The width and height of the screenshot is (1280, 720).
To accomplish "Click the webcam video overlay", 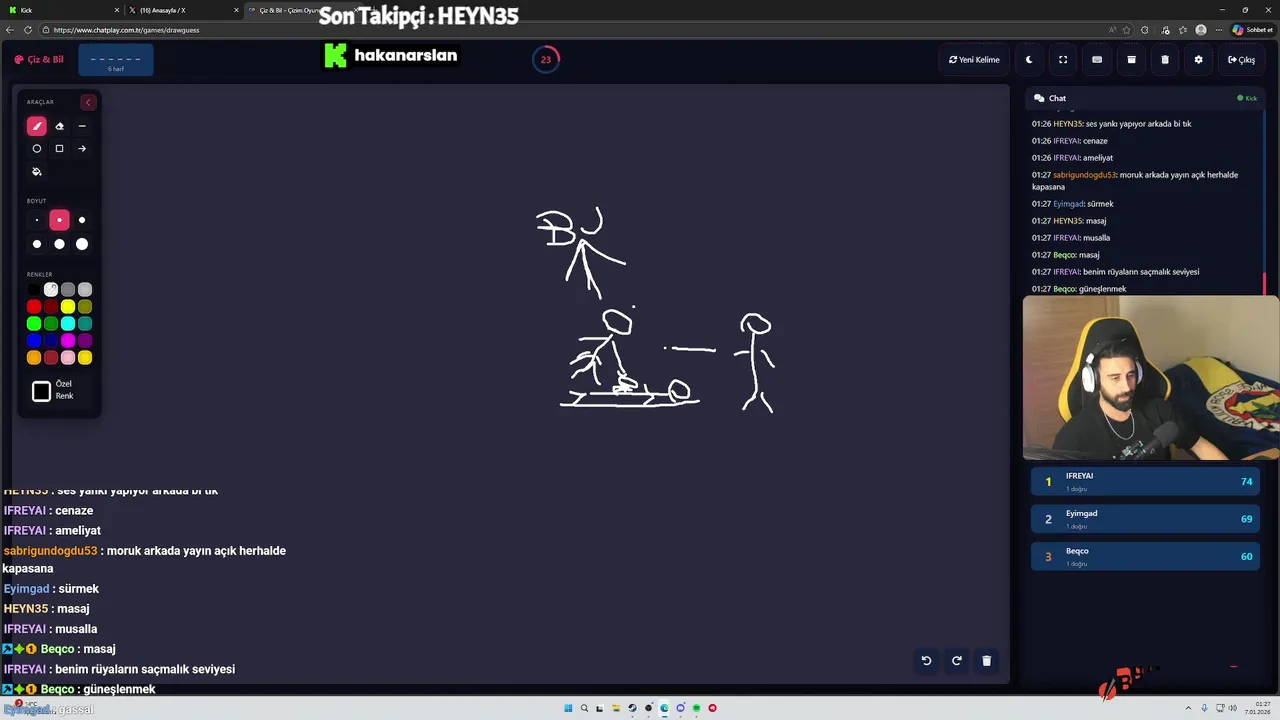I will 1151,378.
